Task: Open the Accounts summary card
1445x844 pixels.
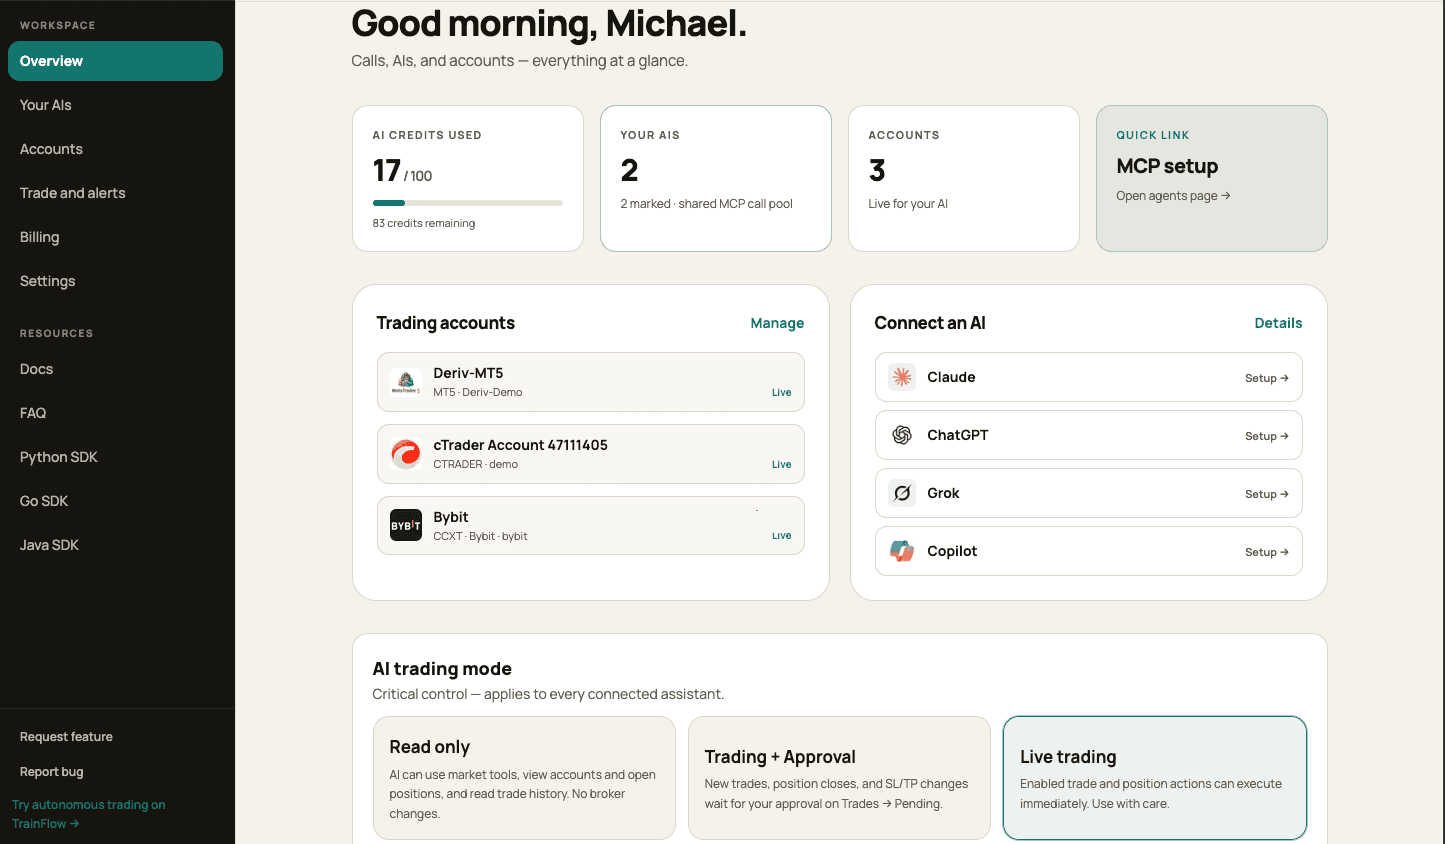Action: tap(964, 178)
